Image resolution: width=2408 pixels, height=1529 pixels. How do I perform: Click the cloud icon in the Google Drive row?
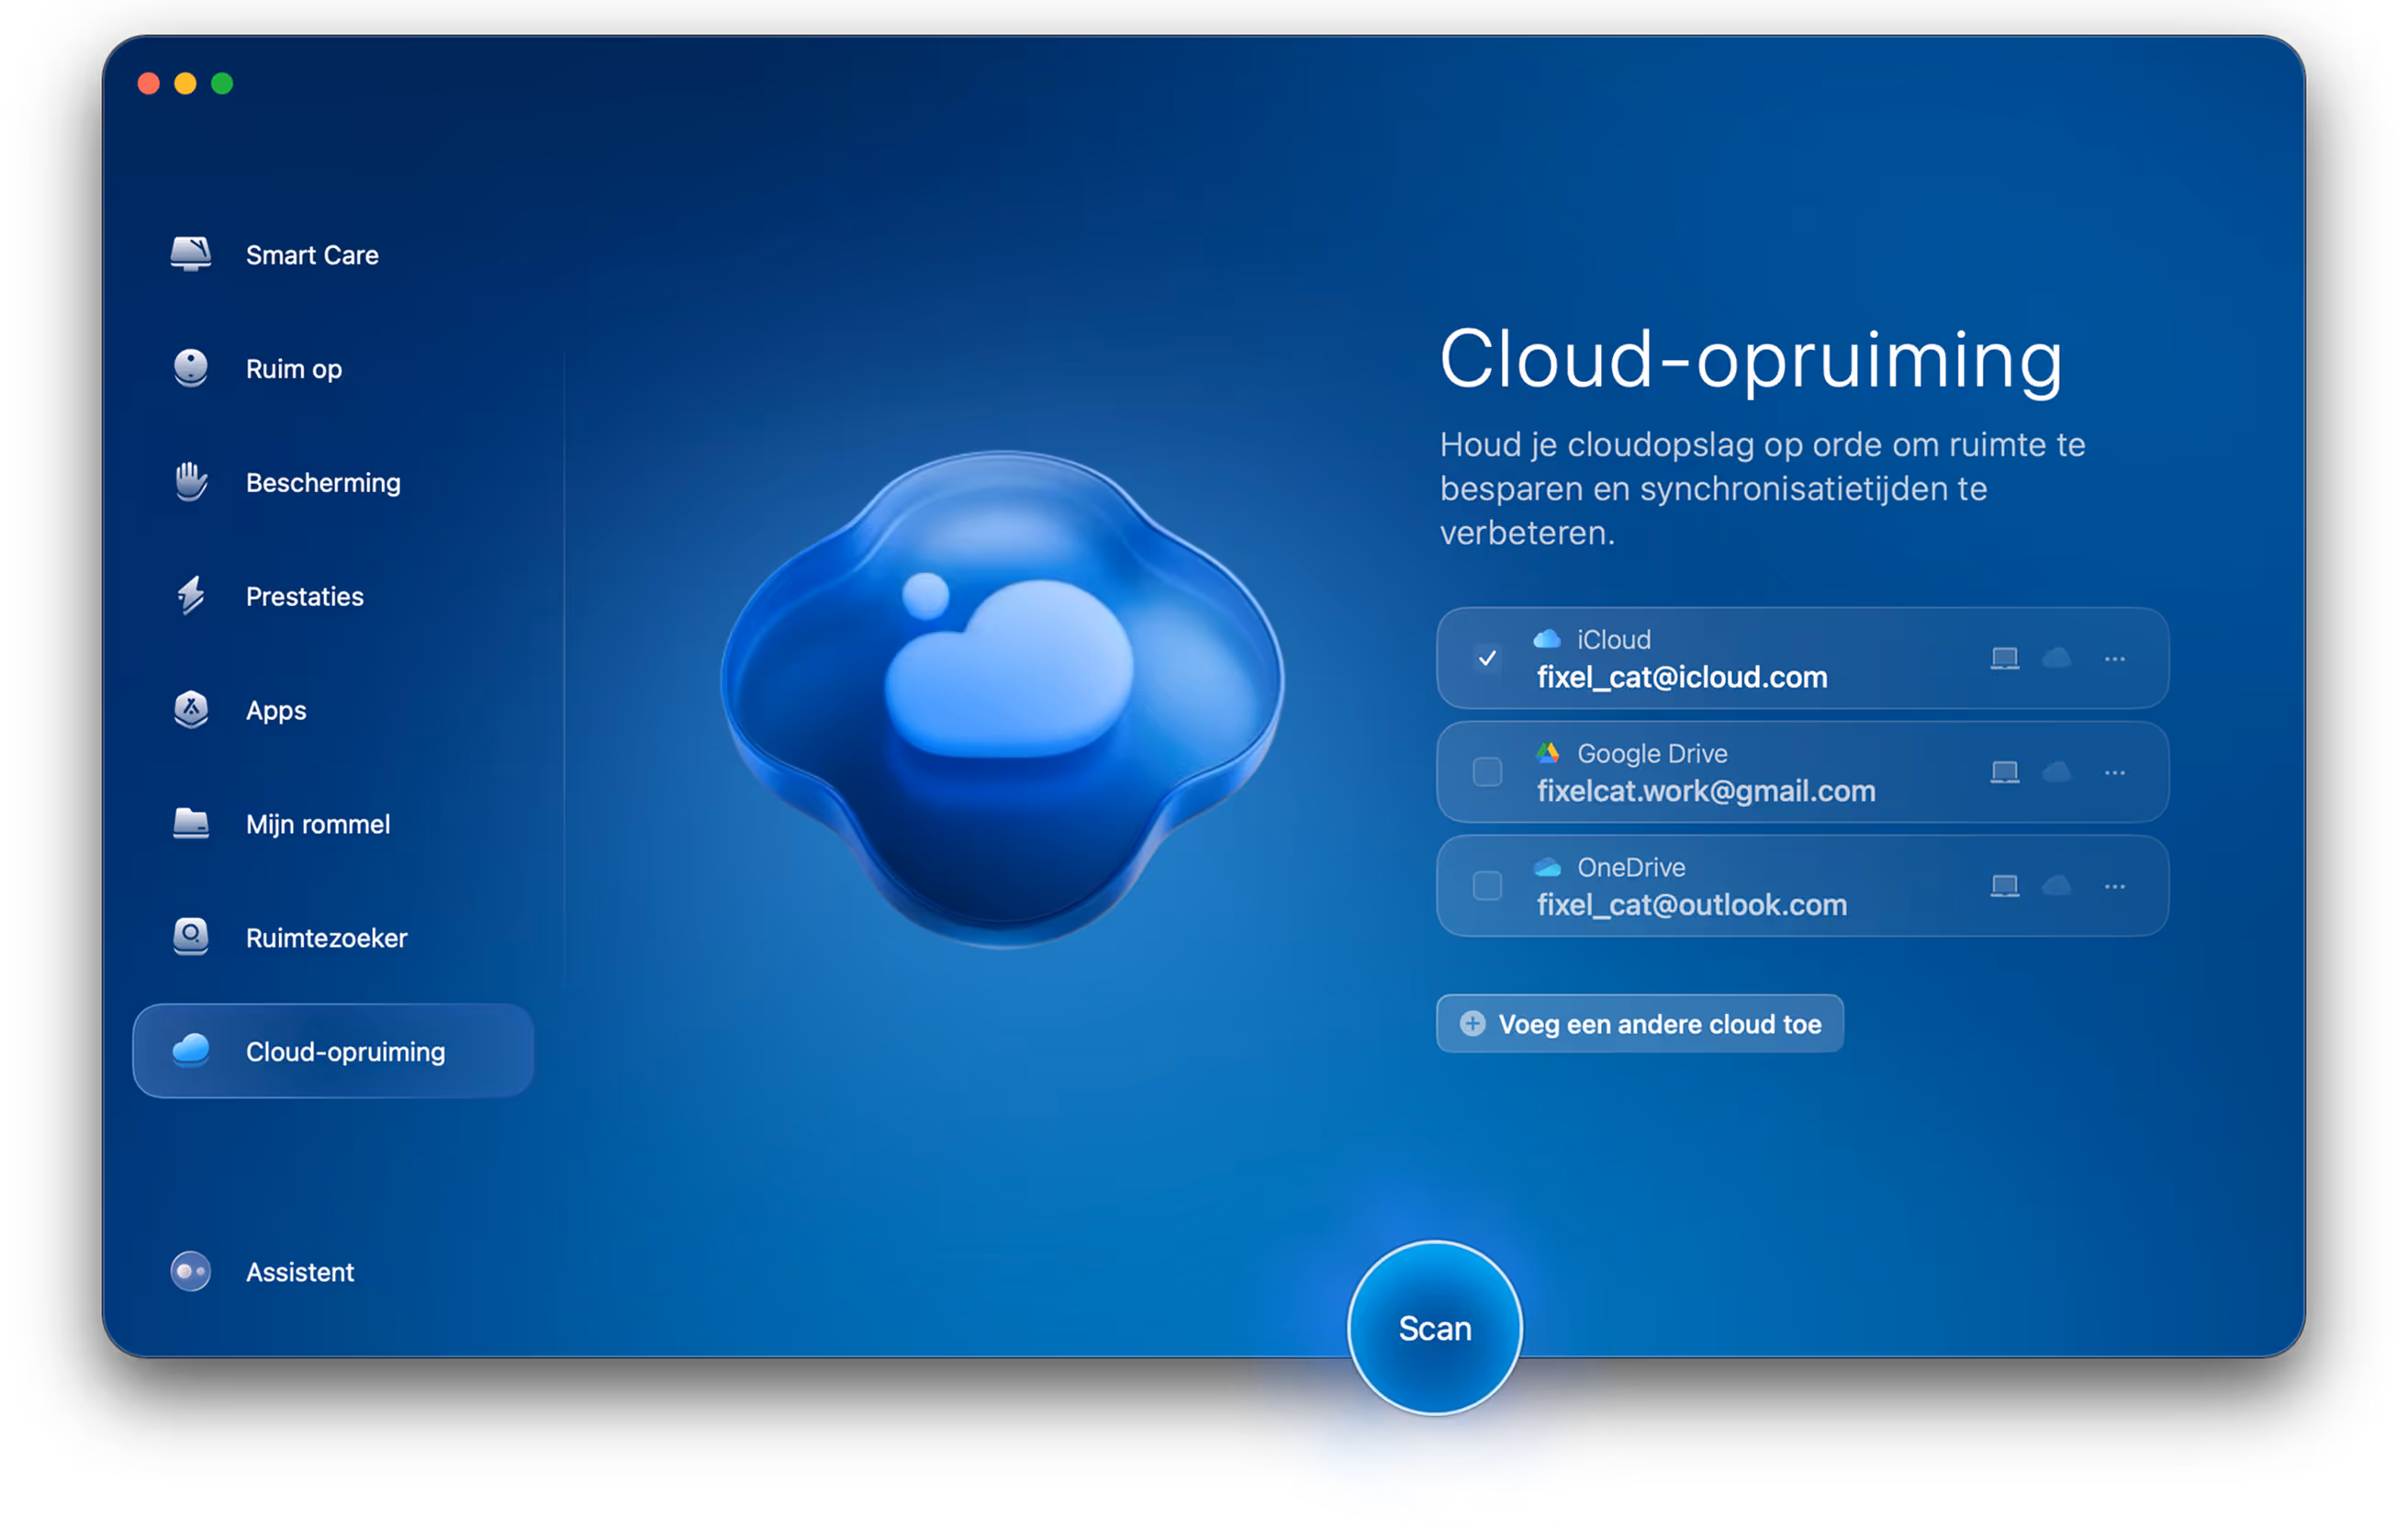pos(2056,772)
